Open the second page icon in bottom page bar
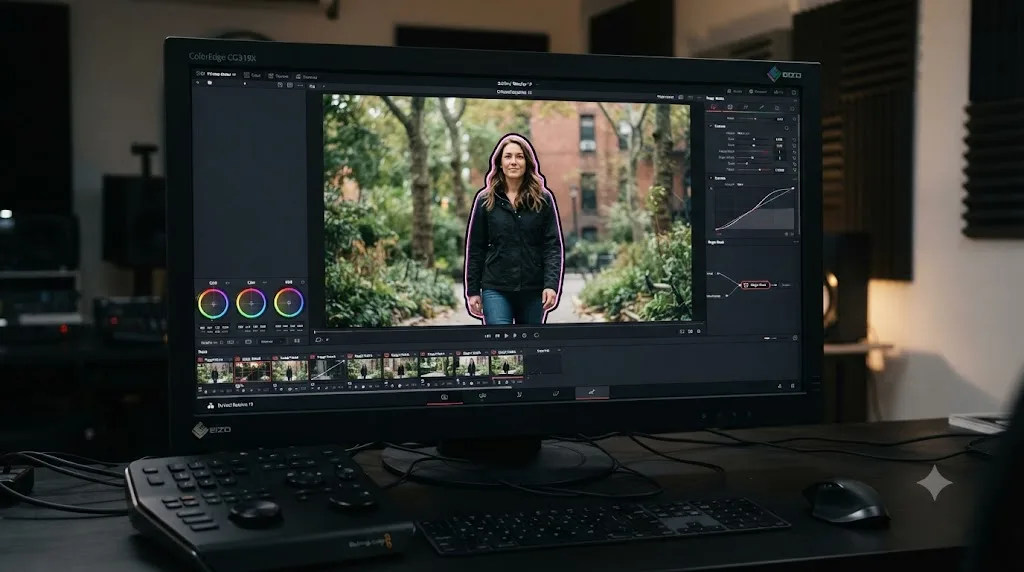 tap(483, 396)
